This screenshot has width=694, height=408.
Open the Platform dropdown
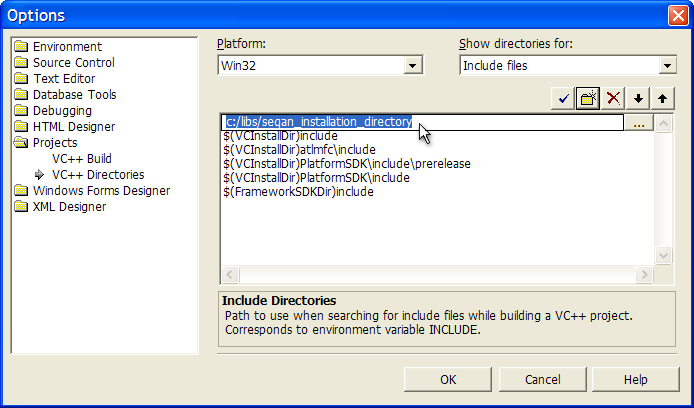tap(412, 66)
